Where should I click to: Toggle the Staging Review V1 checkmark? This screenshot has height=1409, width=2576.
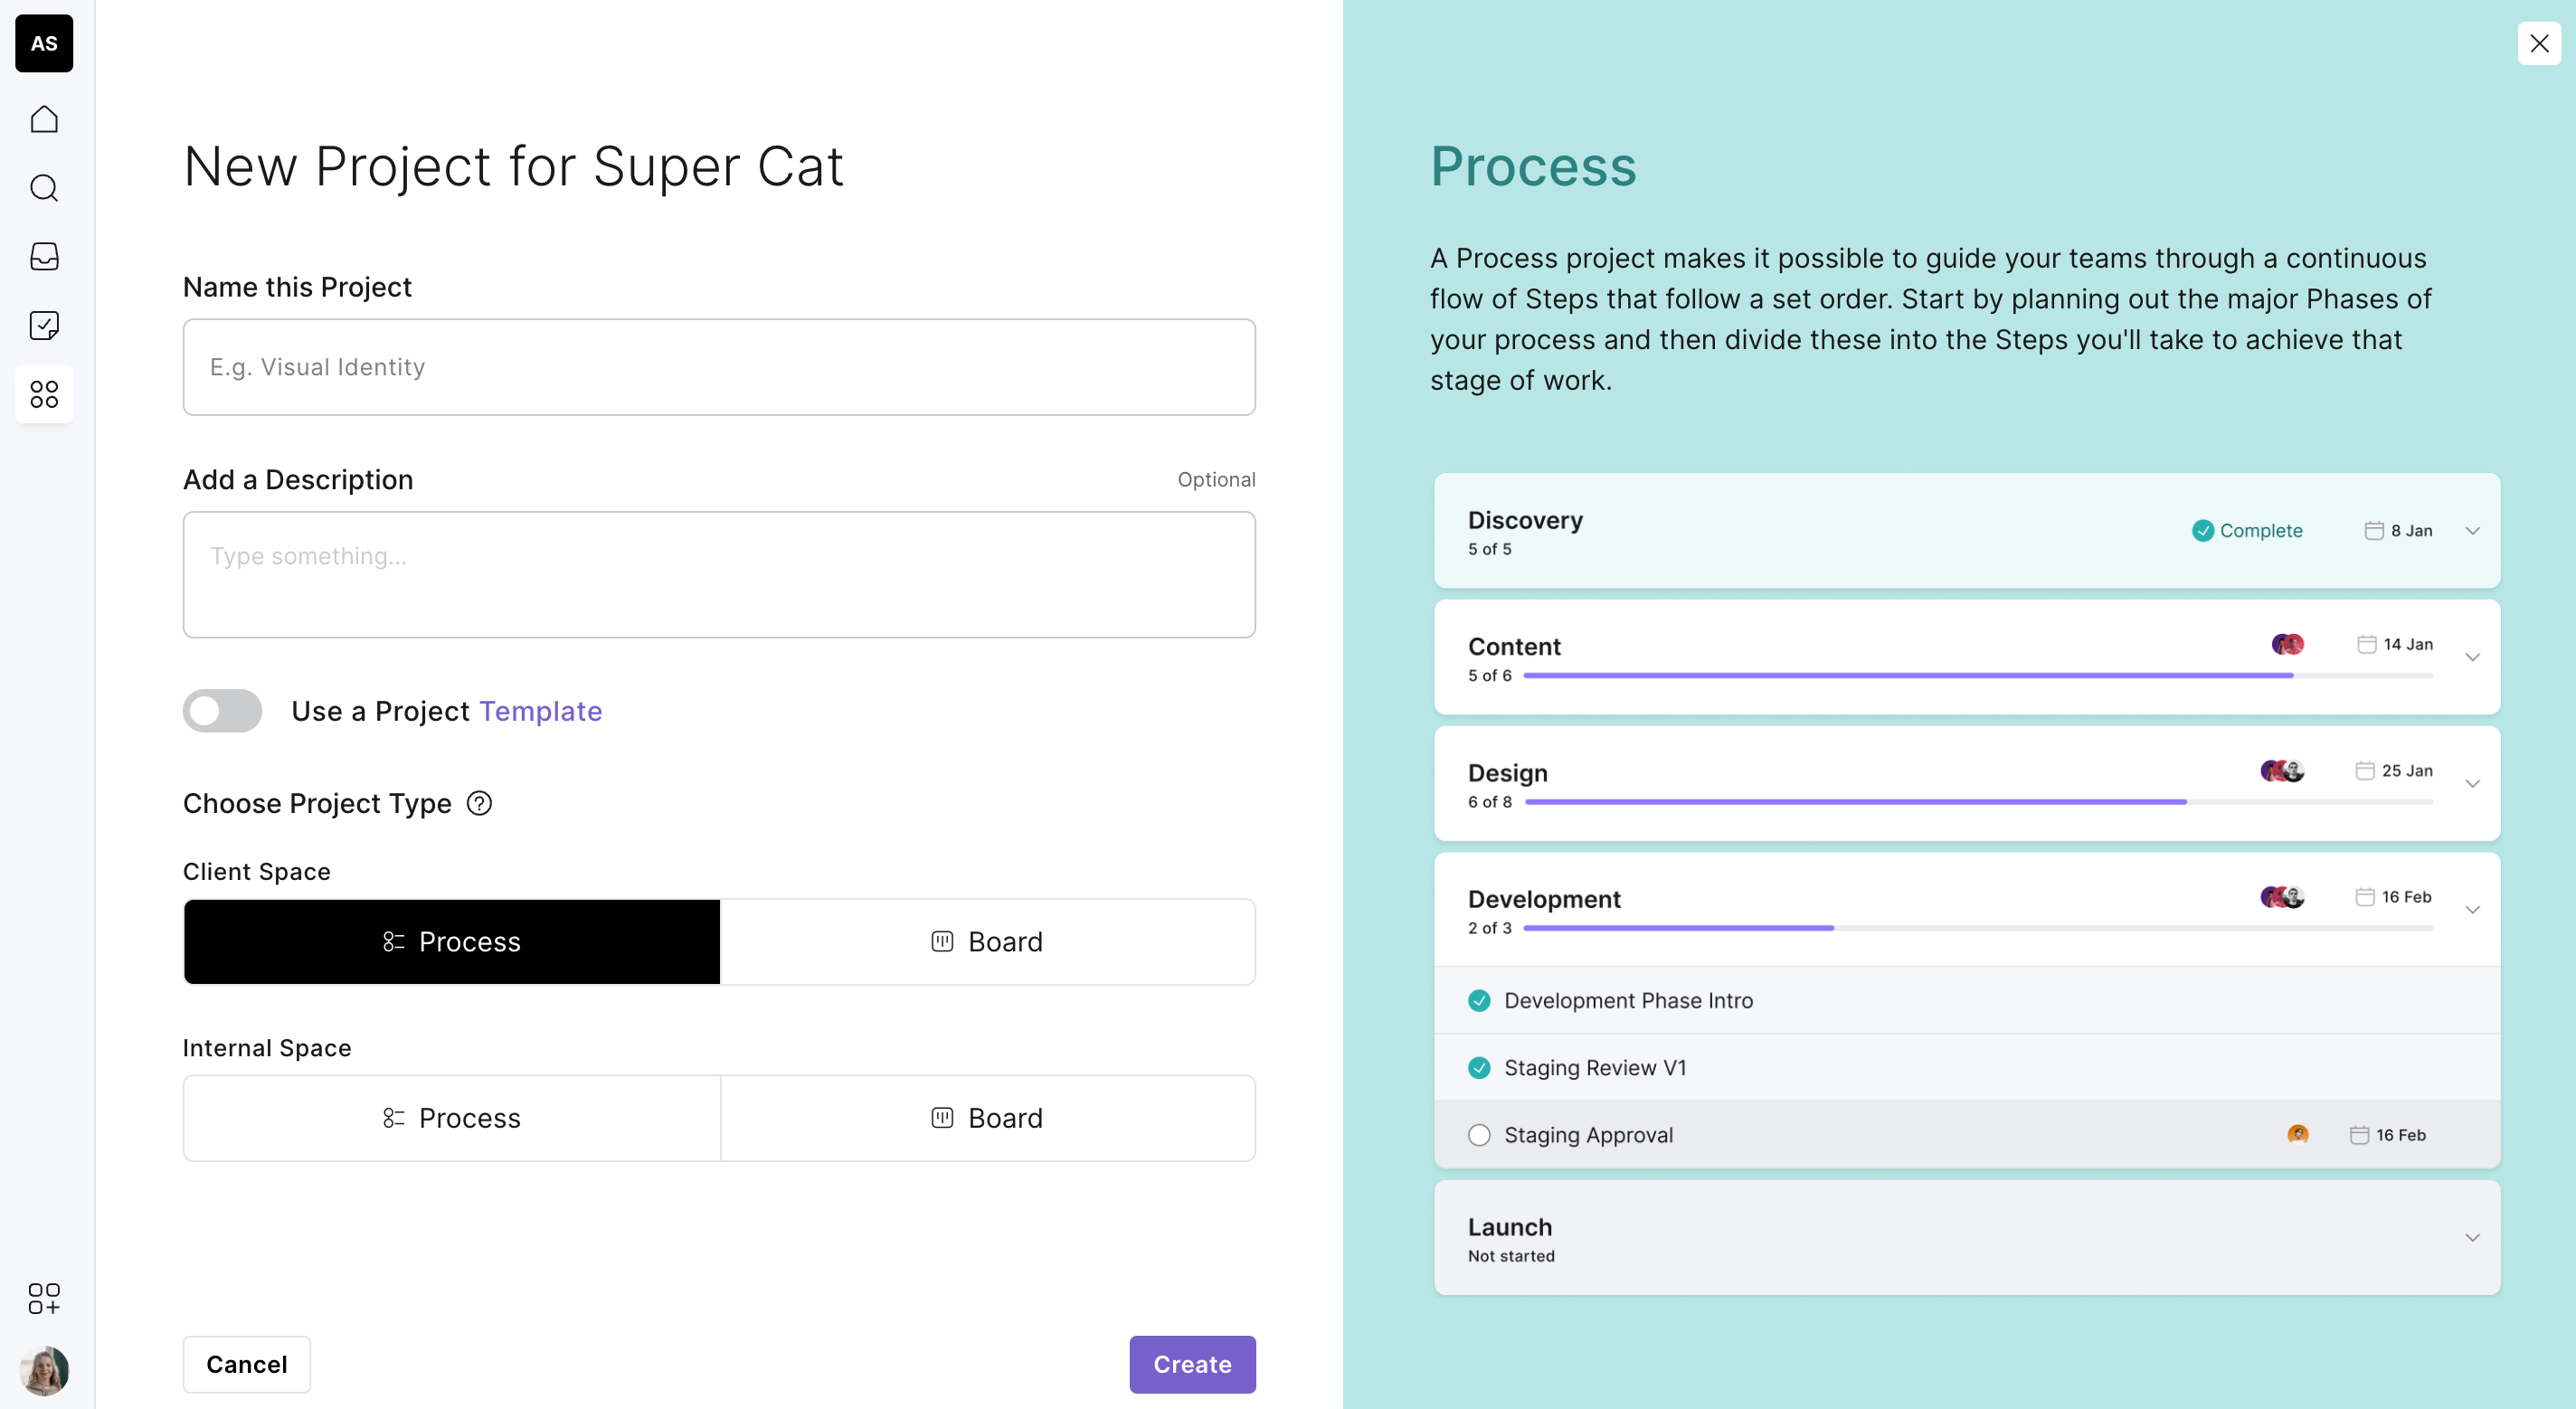[x=1479, y=1068]
